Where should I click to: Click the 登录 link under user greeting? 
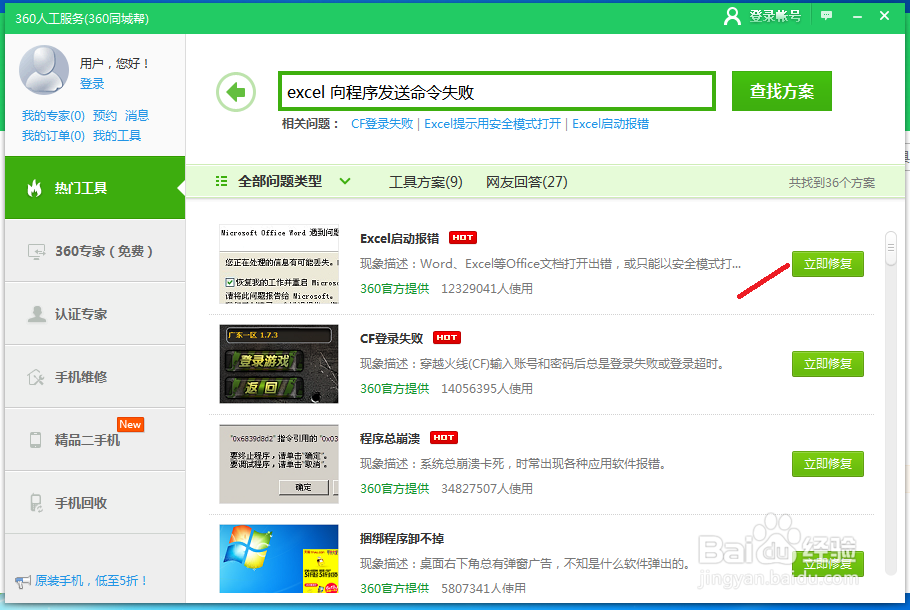(92, 84)
